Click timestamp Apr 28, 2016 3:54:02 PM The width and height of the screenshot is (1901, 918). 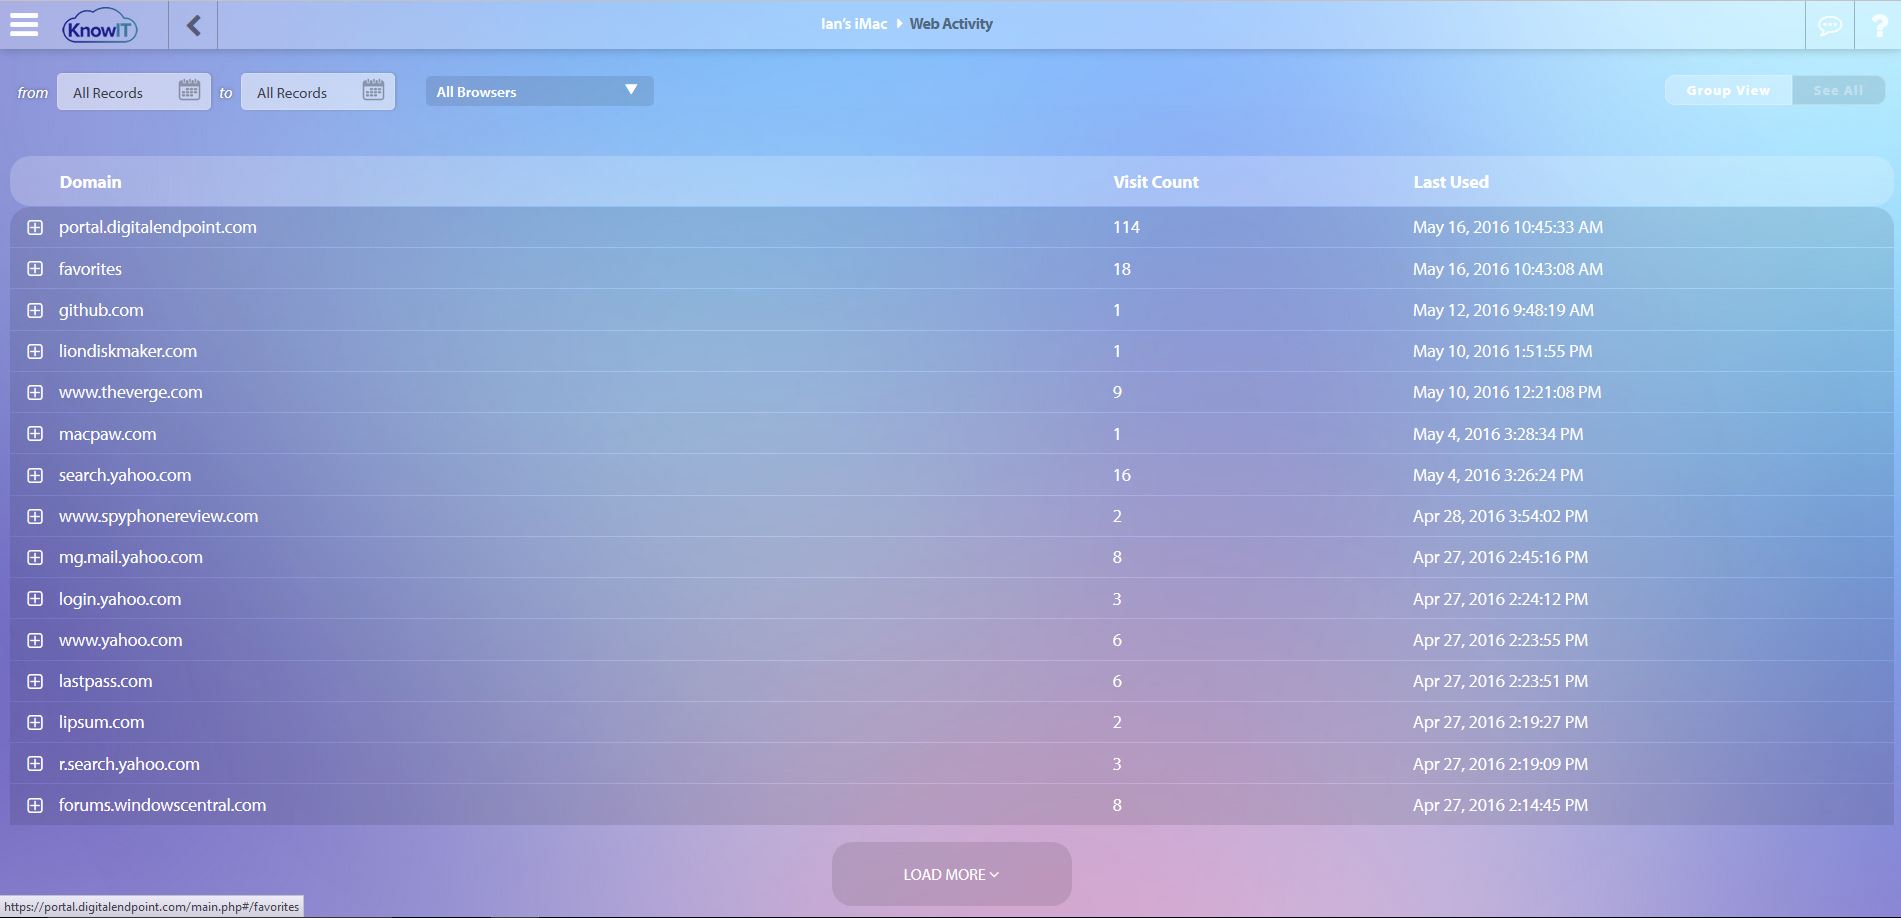pyautogui.click(x=1500, y=516)
